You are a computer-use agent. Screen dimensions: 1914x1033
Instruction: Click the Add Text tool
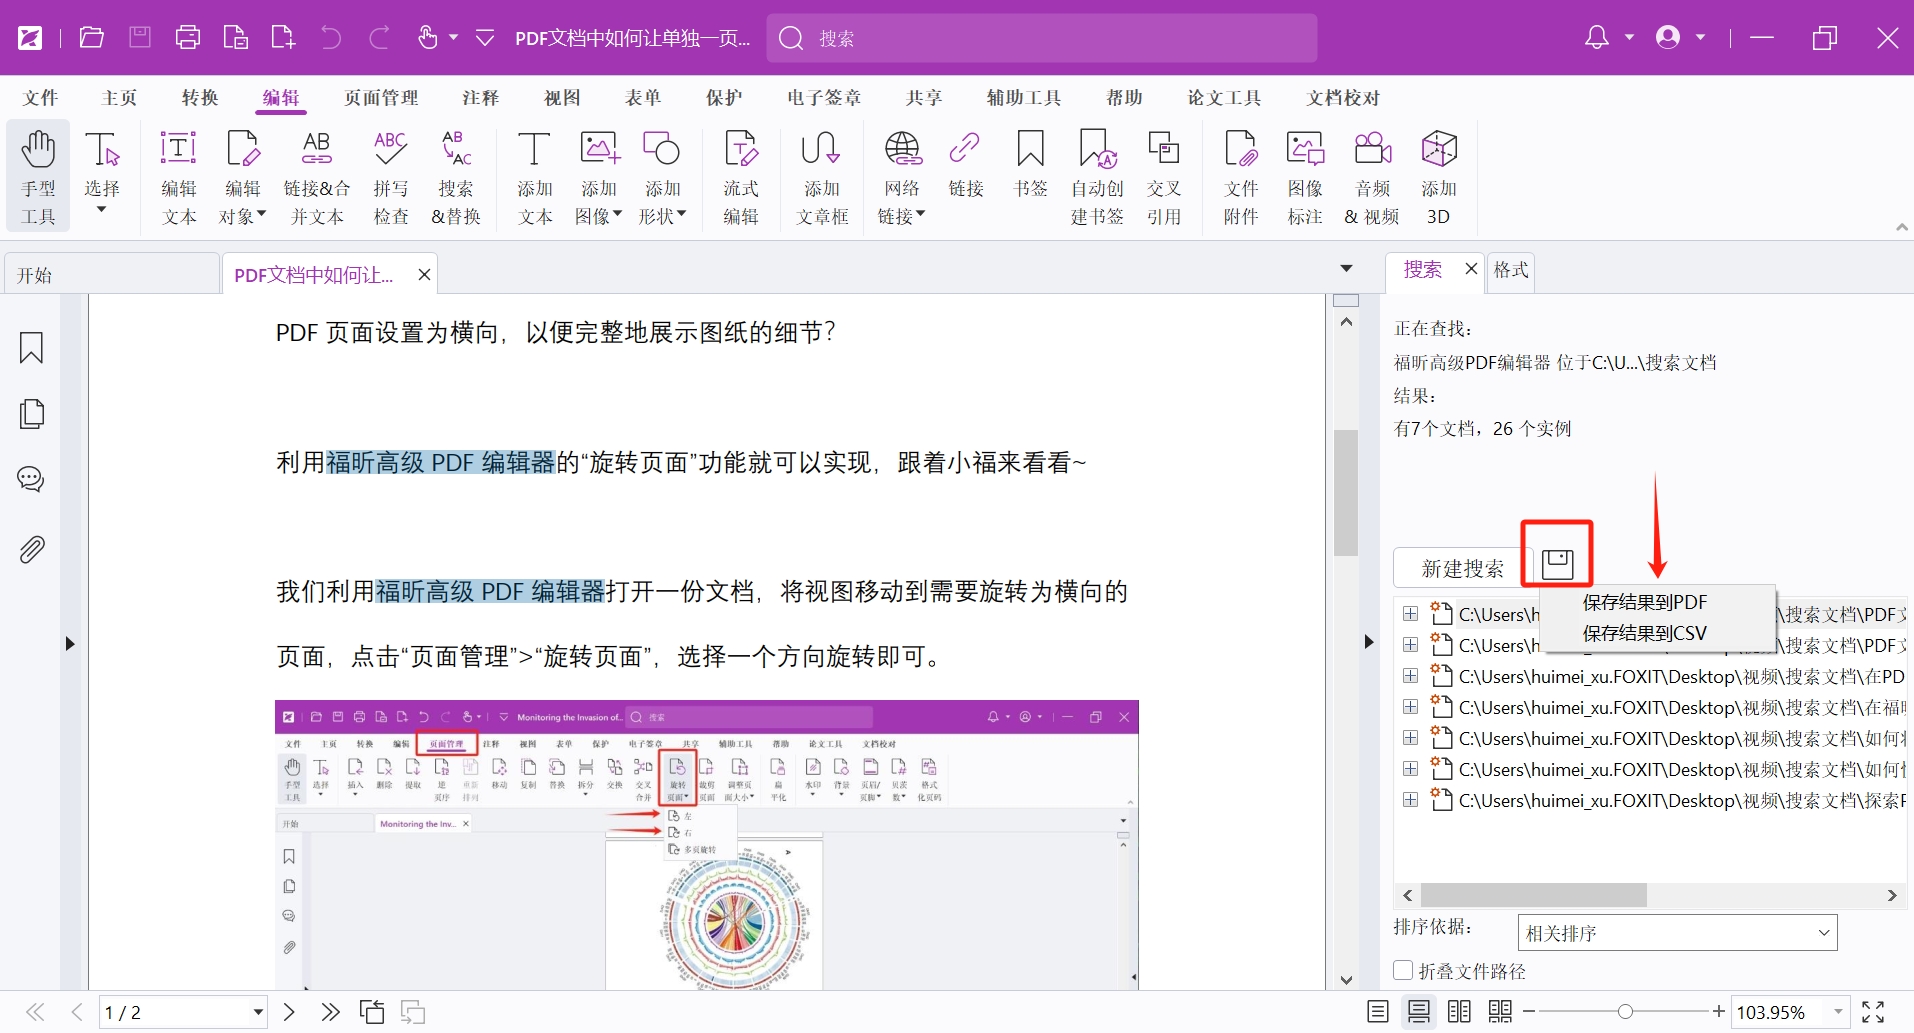[x=535, y=177]
